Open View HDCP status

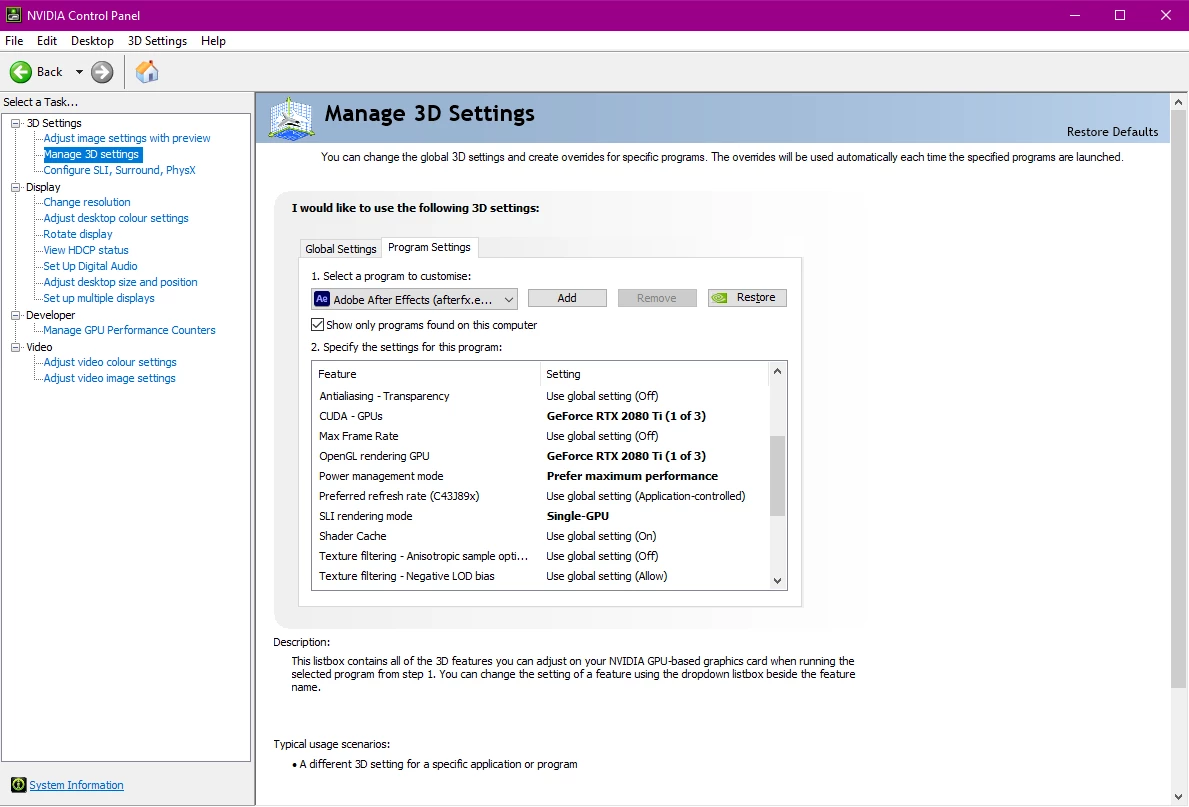click(86, 250)
